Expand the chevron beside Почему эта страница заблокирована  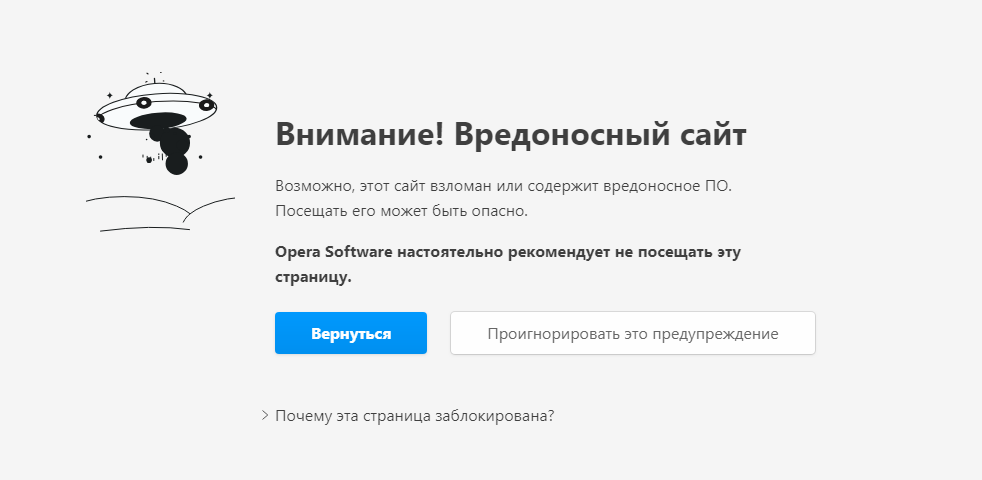[265, 415]
